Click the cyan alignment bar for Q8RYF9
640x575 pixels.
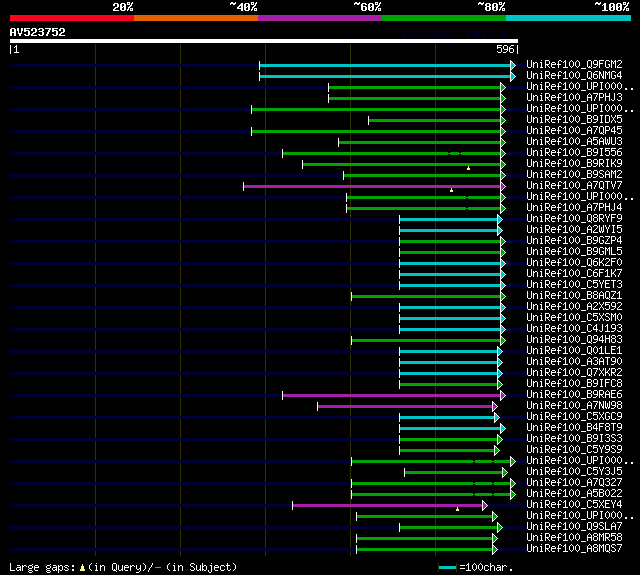click(451, 220)
